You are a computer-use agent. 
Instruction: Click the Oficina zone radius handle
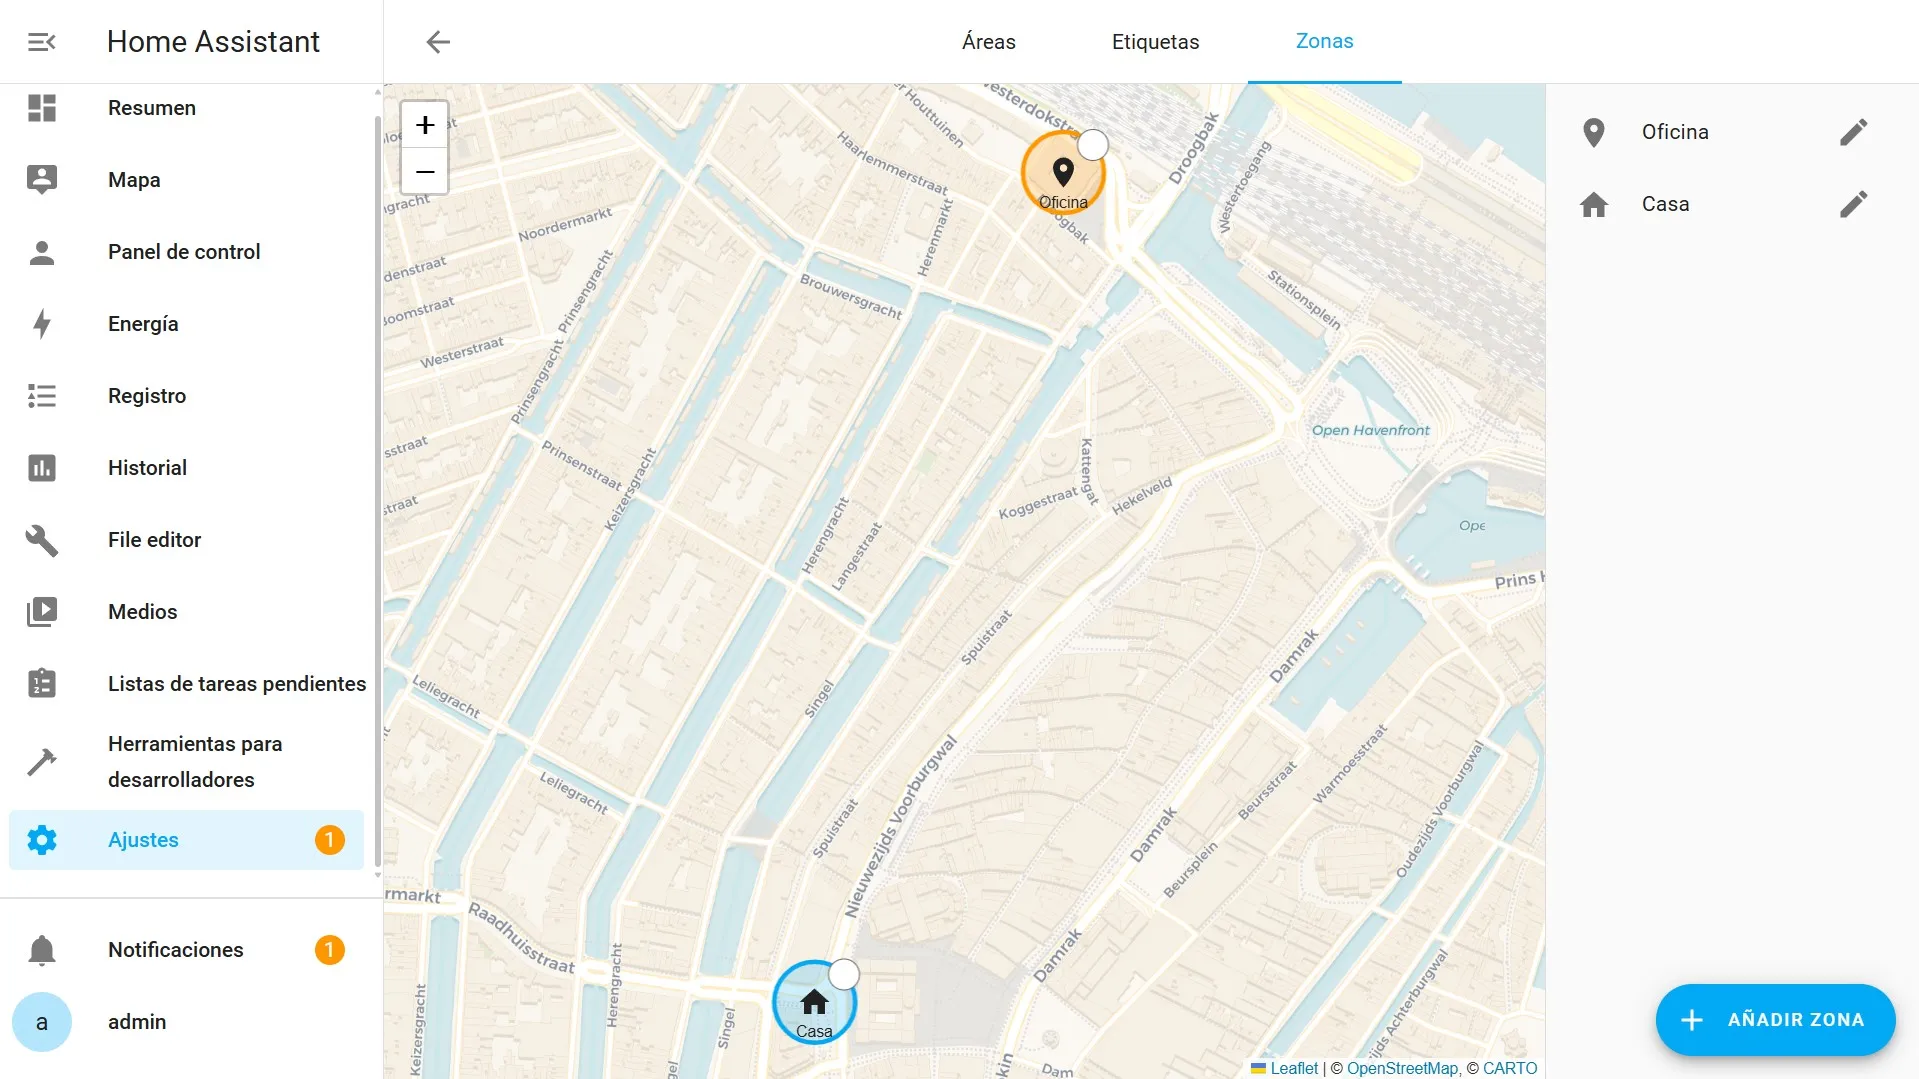pyautogui.click(x=1093, y=145)
